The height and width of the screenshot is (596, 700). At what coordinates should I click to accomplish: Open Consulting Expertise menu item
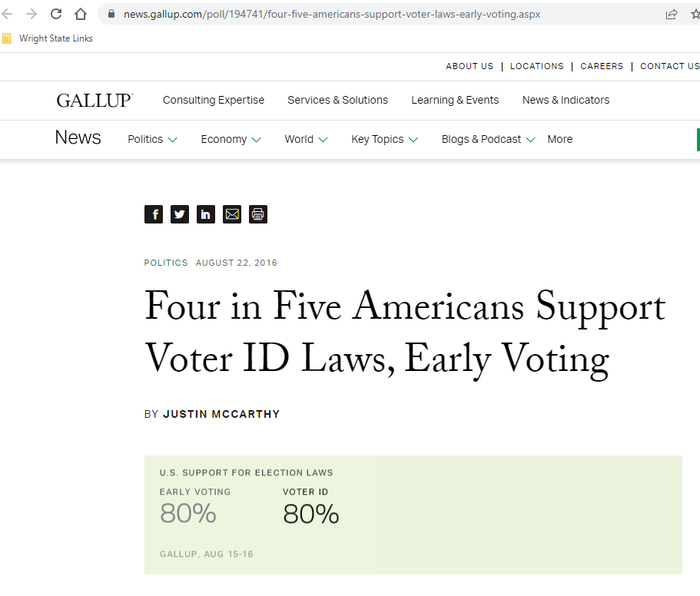coord(213,100)
